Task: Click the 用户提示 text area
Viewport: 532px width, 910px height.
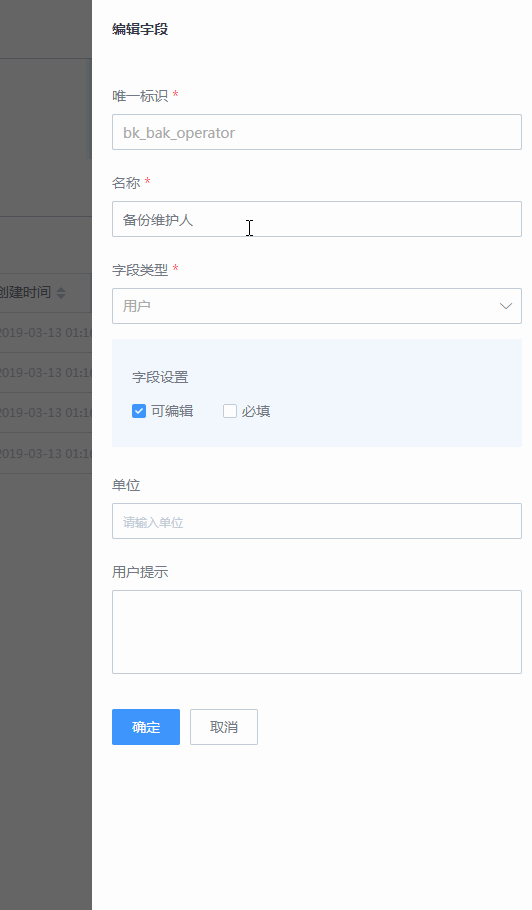Action: 317,632
